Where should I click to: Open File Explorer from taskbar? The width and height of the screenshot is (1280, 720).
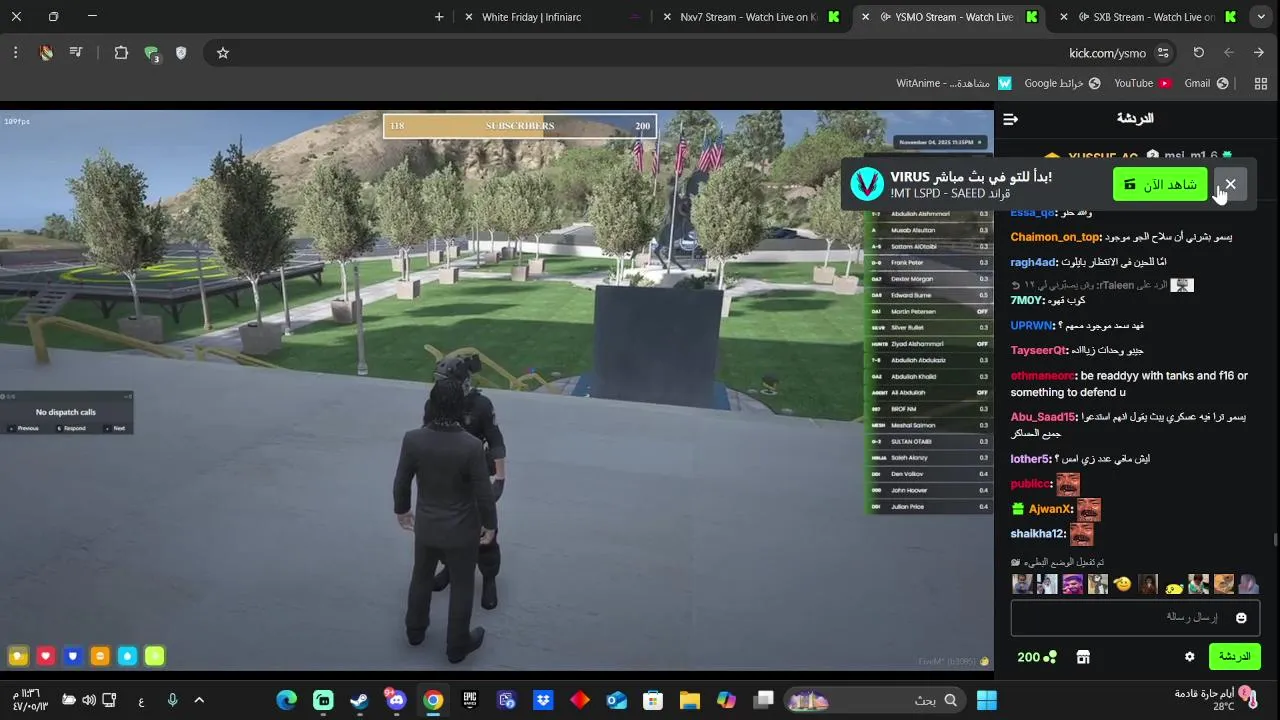point(689,700)
